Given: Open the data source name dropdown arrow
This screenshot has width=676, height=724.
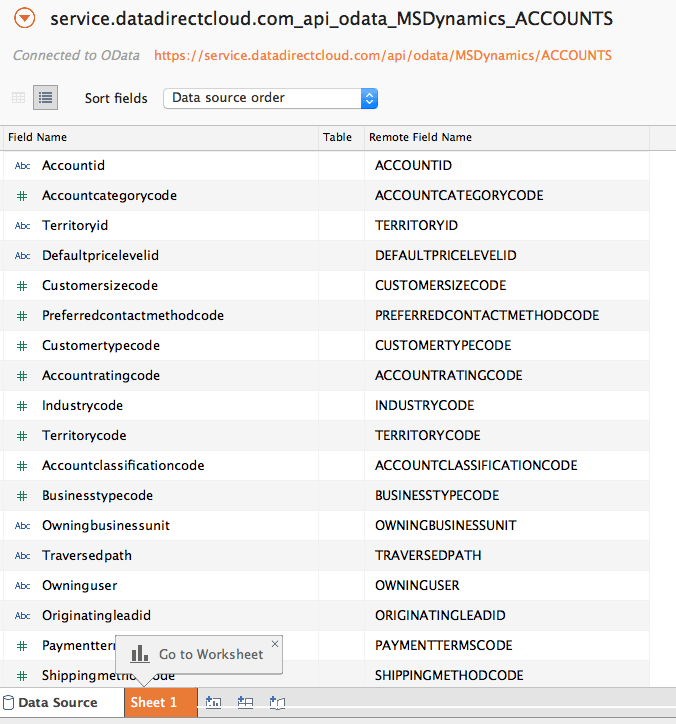Looking at the screenshot, I should click(26, 18).
